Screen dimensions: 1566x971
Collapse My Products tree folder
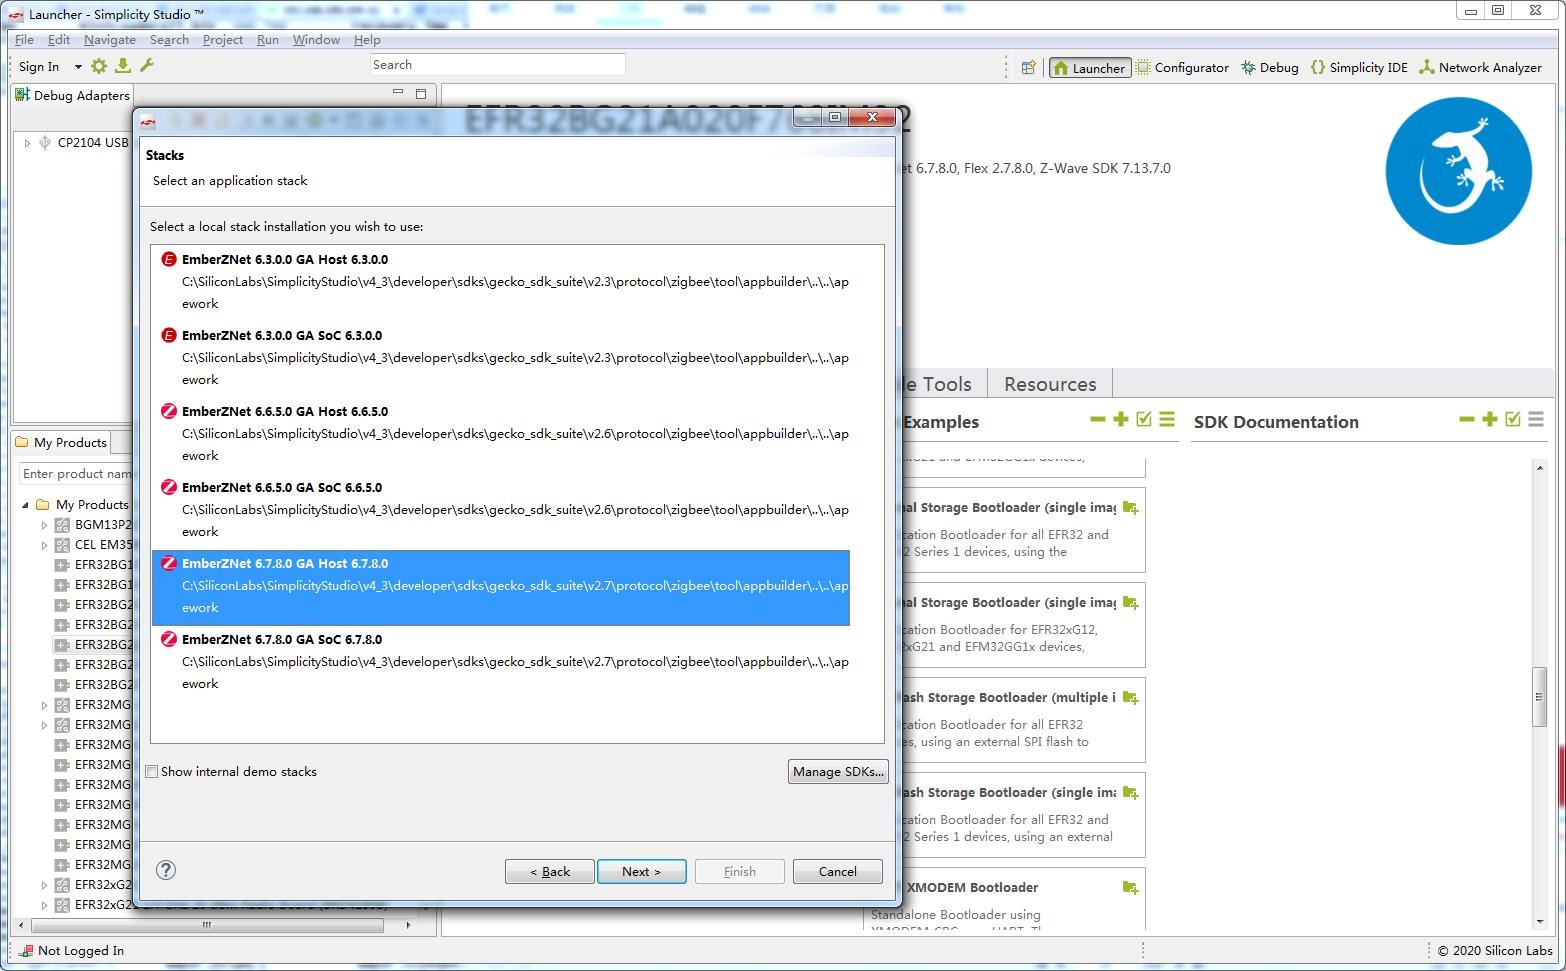25,505
